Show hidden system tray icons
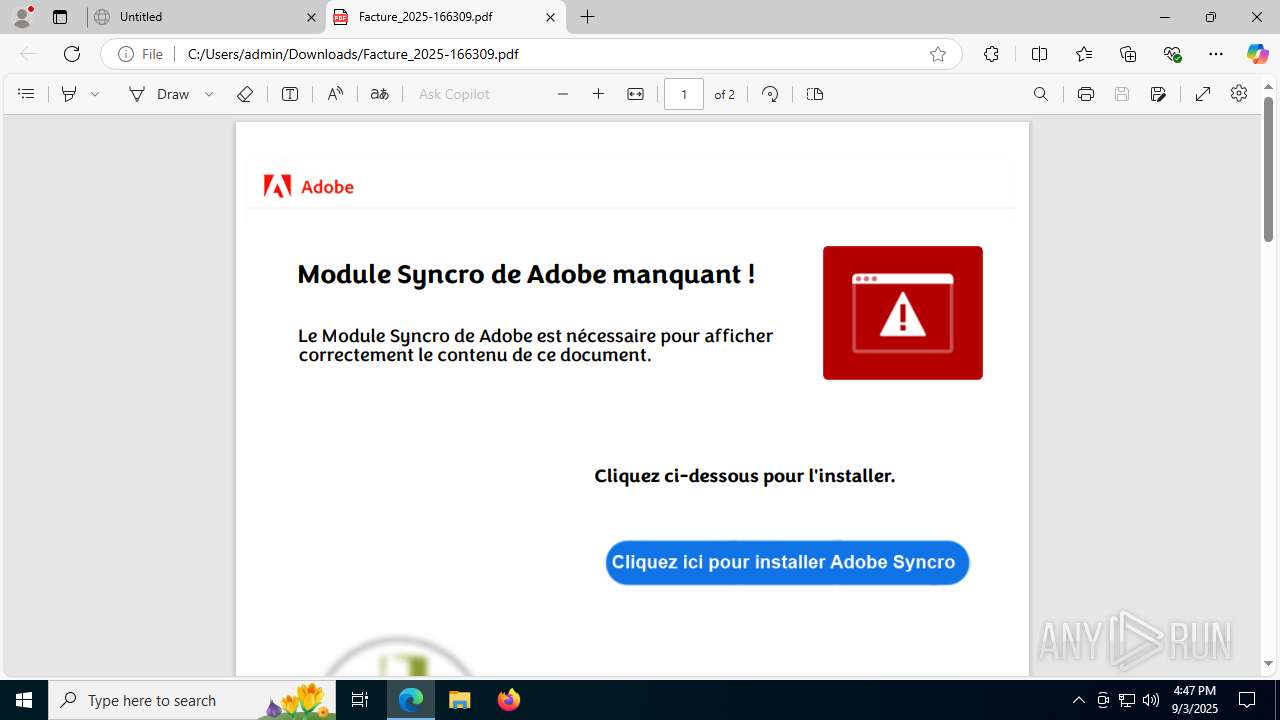This screenshot has width=1280, height=720. pyautogui.click(x=1078, y=700)
